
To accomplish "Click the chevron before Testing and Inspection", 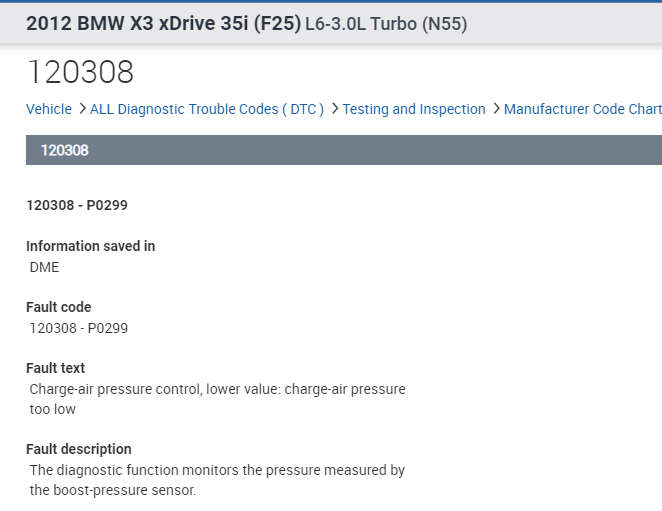I will point(334,109).
